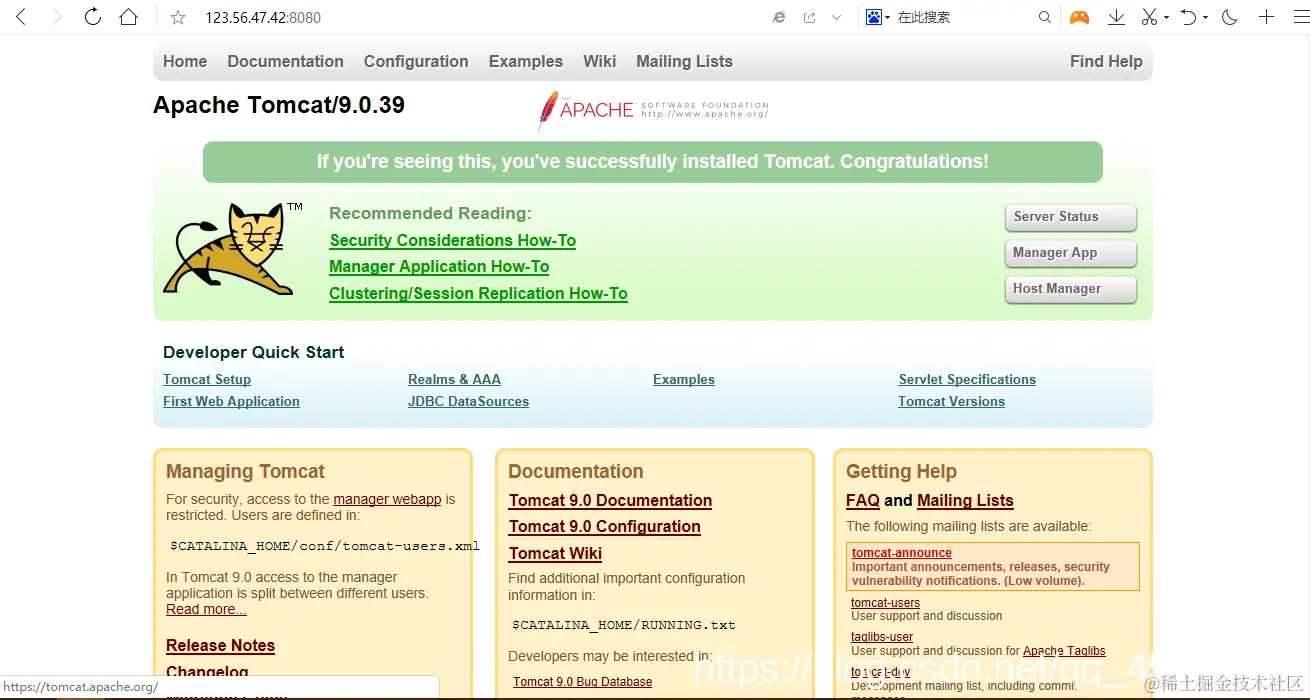1310x700 pixels.
Task: Click the Tomcat cat mascot image
Action: pos(233,249)
